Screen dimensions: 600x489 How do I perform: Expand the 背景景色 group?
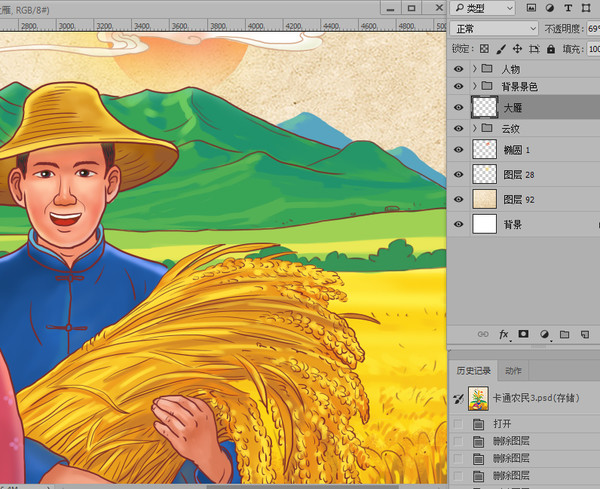(x=475, y=86)
